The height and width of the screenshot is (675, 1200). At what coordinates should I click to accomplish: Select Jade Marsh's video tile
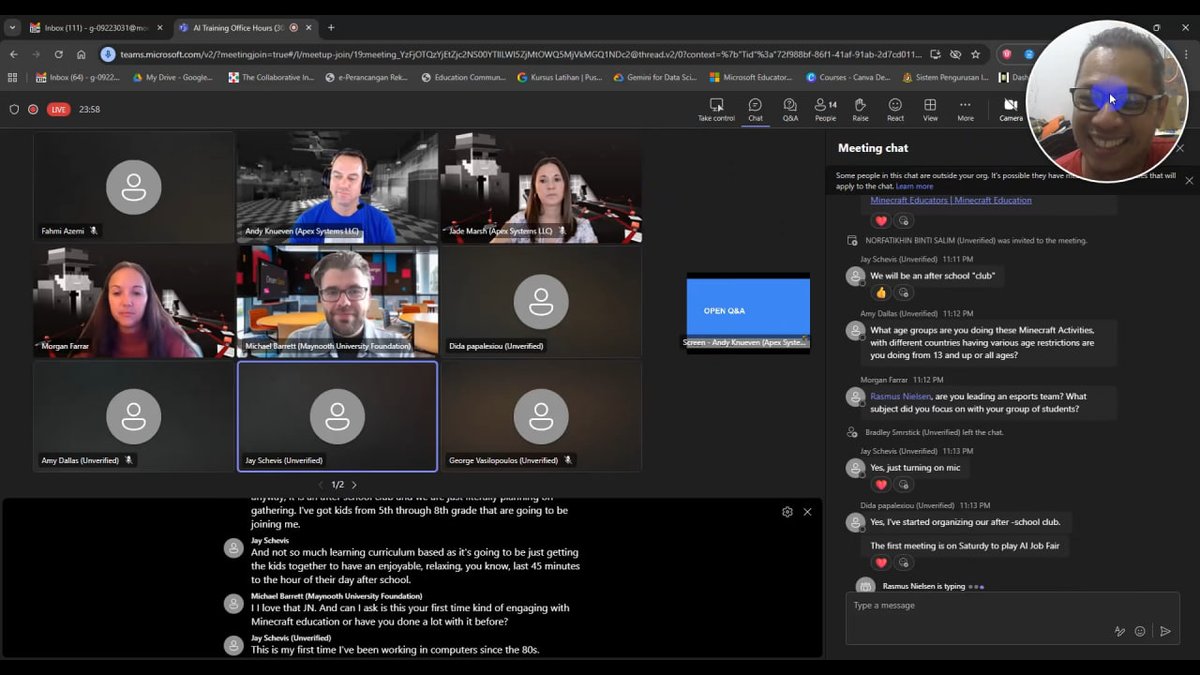pyautogui.click(x=541, y=187)
